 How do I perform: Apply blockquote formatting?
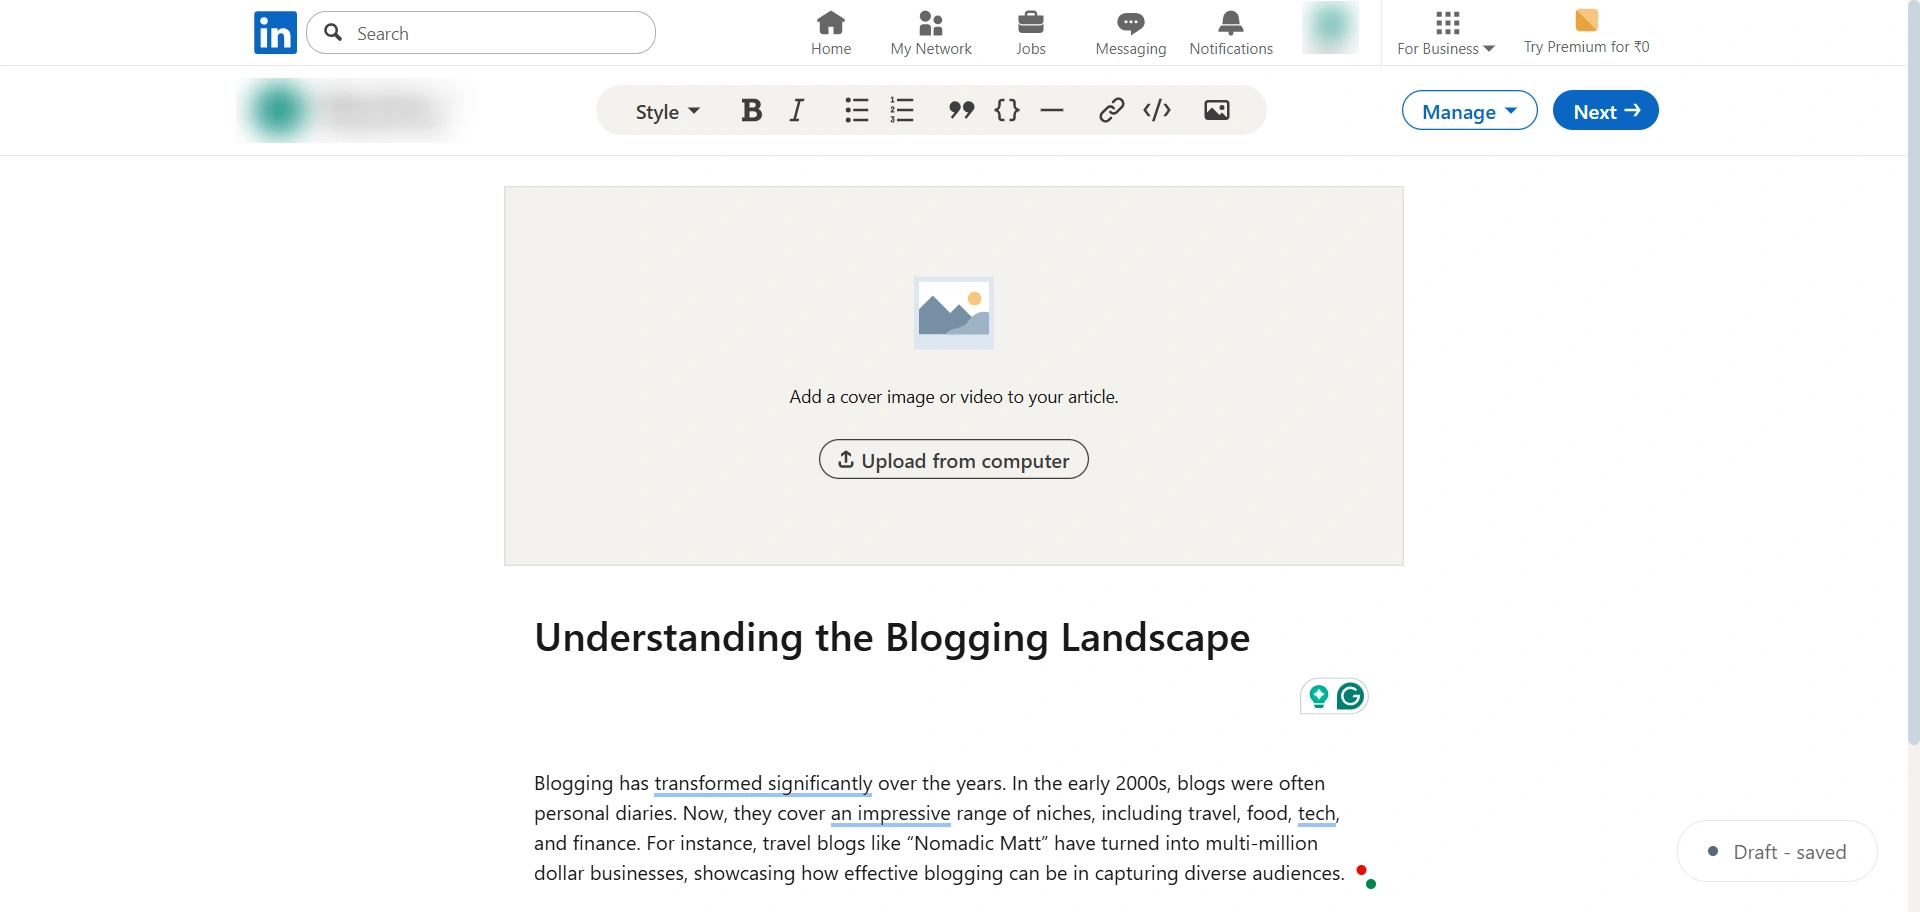(x=961, y=110)
